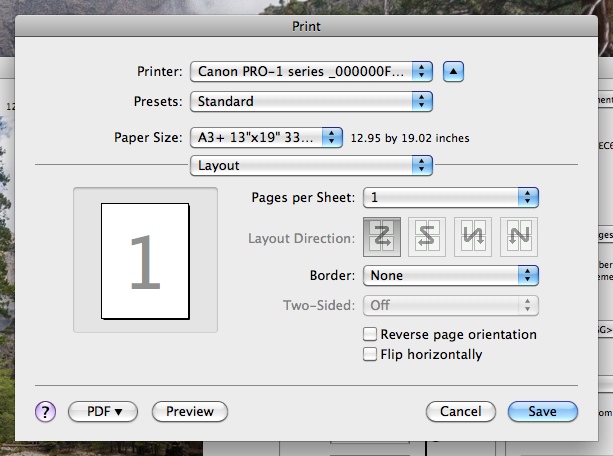Switch print options pane via Layout menu

pos(311,165)
